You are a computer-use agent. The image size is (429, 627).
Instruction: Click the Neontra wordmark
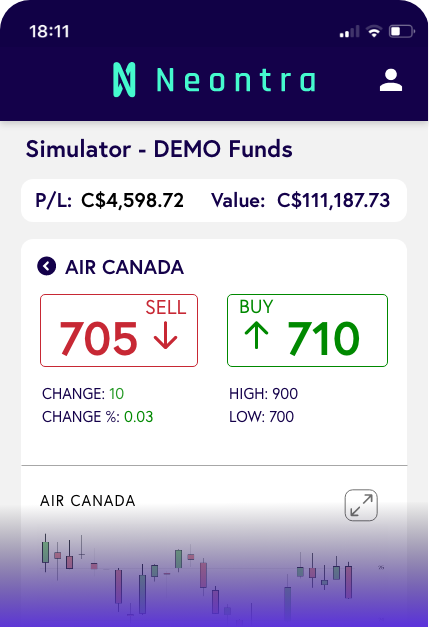(236, 80)
